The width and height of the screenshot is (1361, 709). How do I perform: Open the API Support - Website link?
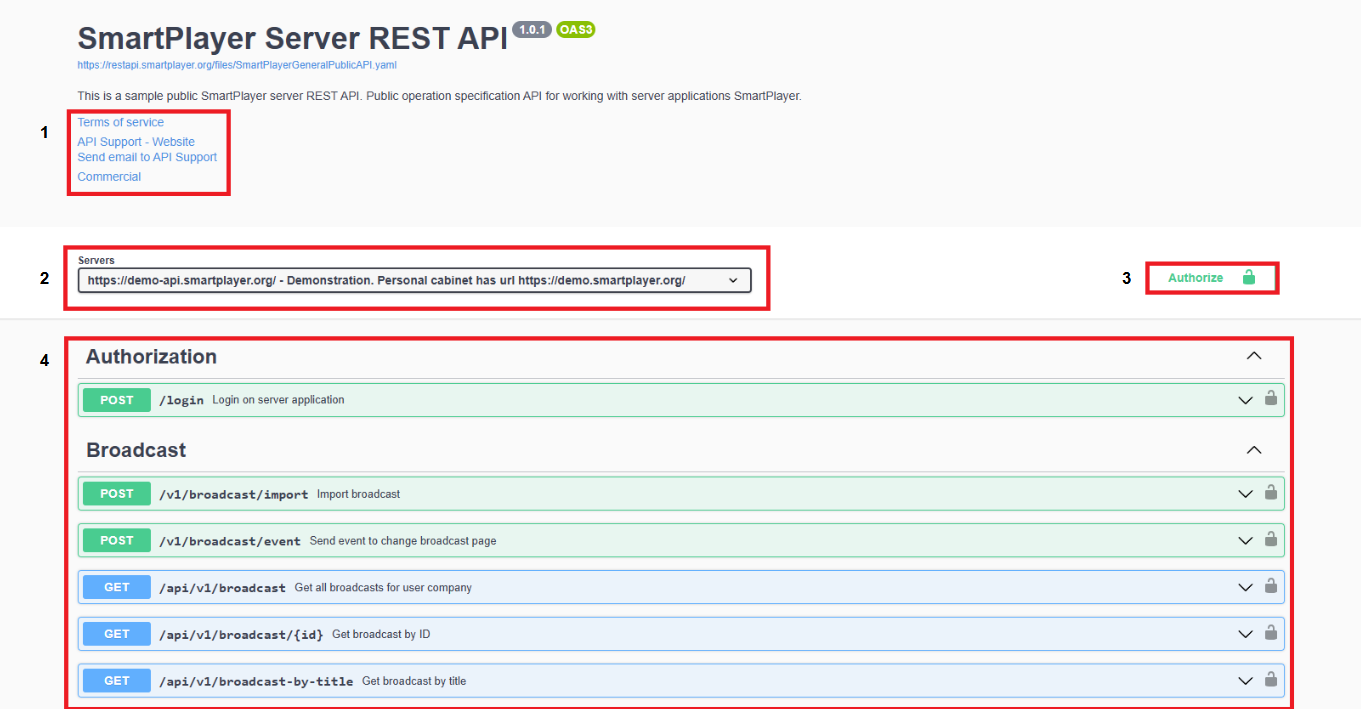pos(136,142)
